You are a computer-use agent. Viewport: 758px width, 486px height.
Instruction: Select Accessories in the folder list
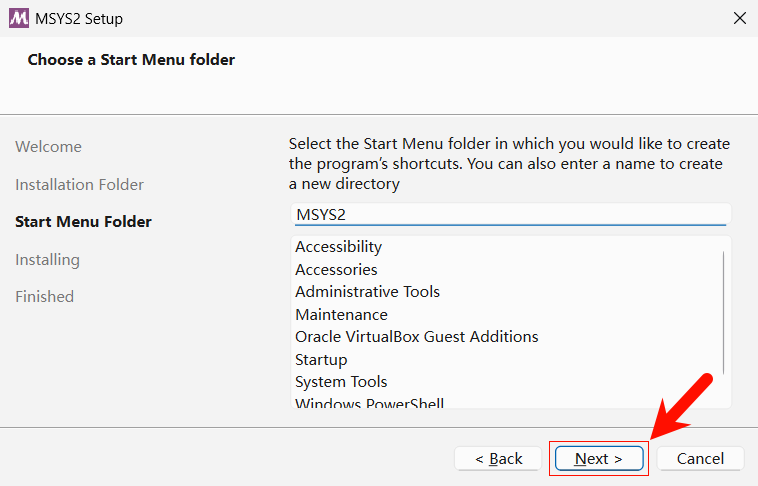pyautogui.click(x=336, y=270)
